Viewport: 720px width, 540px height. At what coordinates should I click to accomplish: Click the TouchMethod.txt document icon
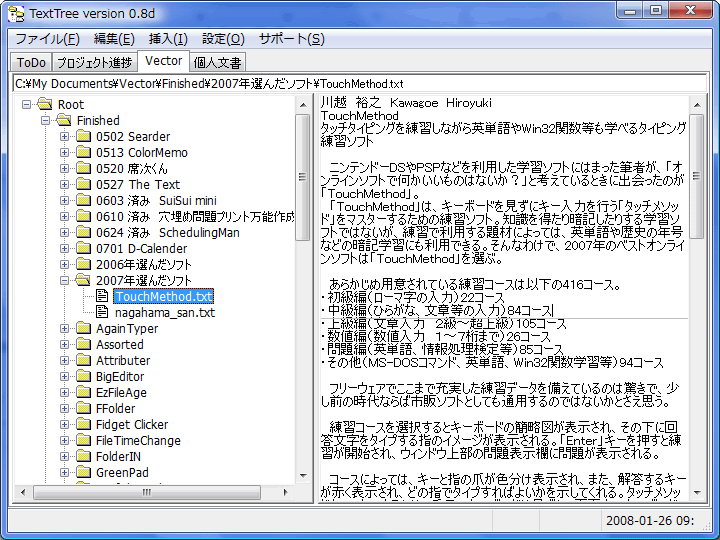point(102,296)
